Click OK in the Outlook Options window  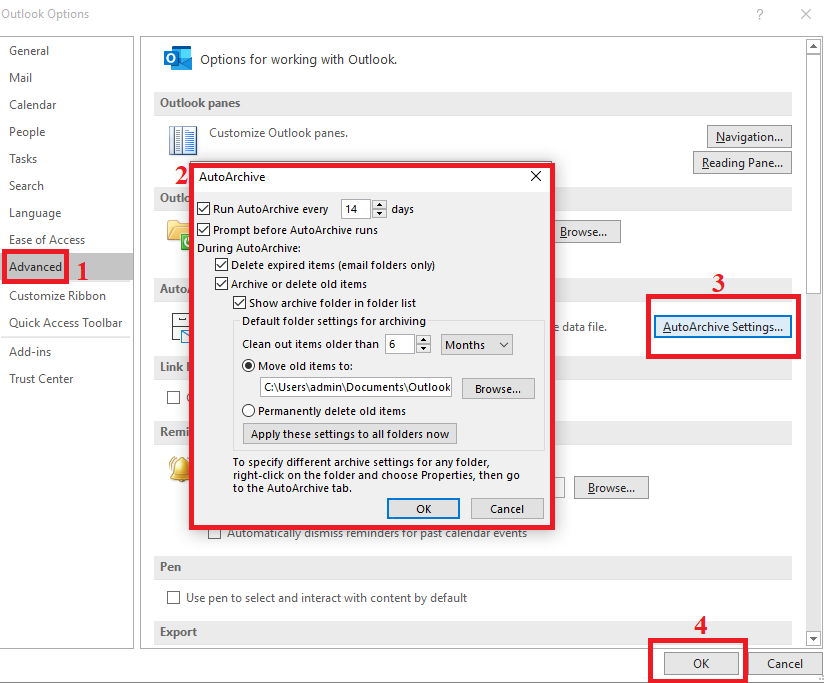tap(701, 664)
